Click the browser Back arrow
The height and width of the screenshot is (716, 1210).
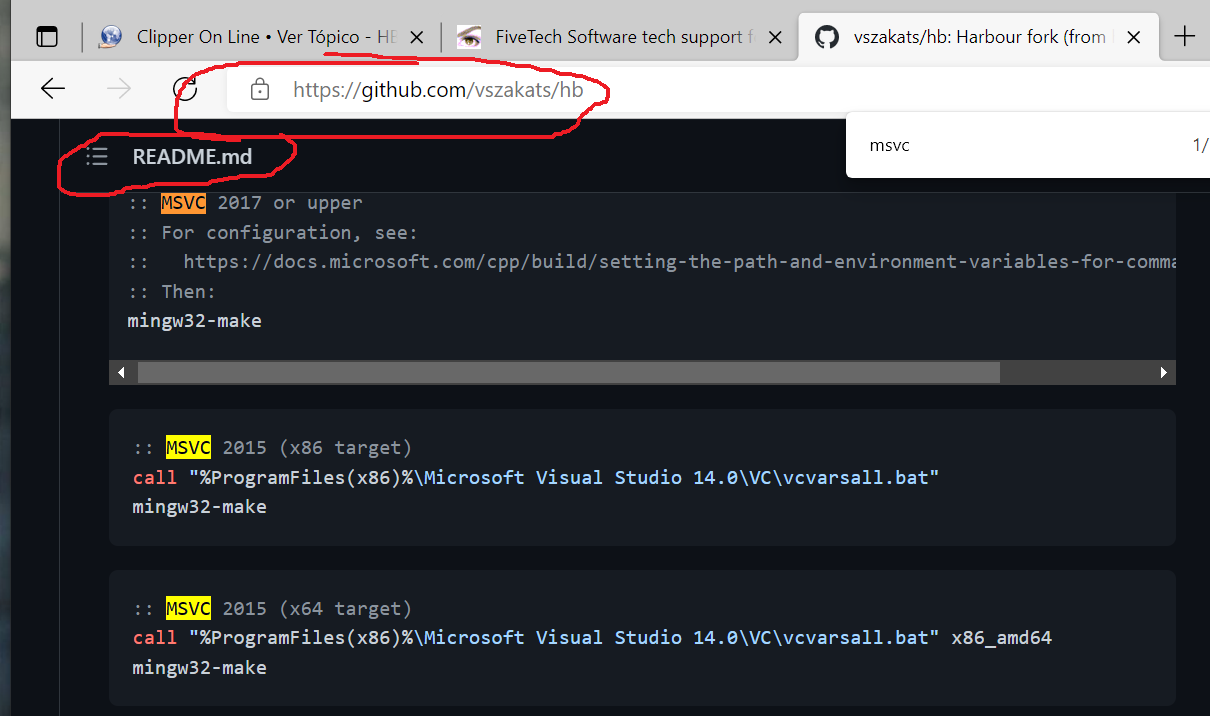(53, 89)
